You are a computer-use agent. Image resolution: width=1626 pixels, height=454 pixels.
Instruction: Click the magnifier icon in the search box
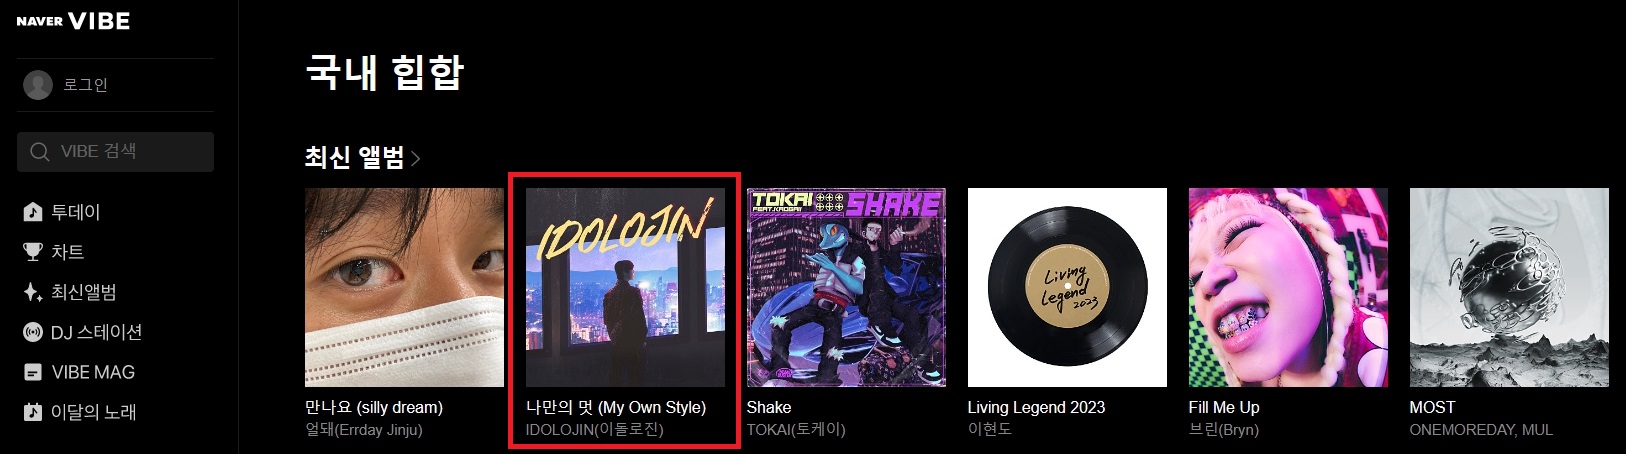[x=40, y=152]
